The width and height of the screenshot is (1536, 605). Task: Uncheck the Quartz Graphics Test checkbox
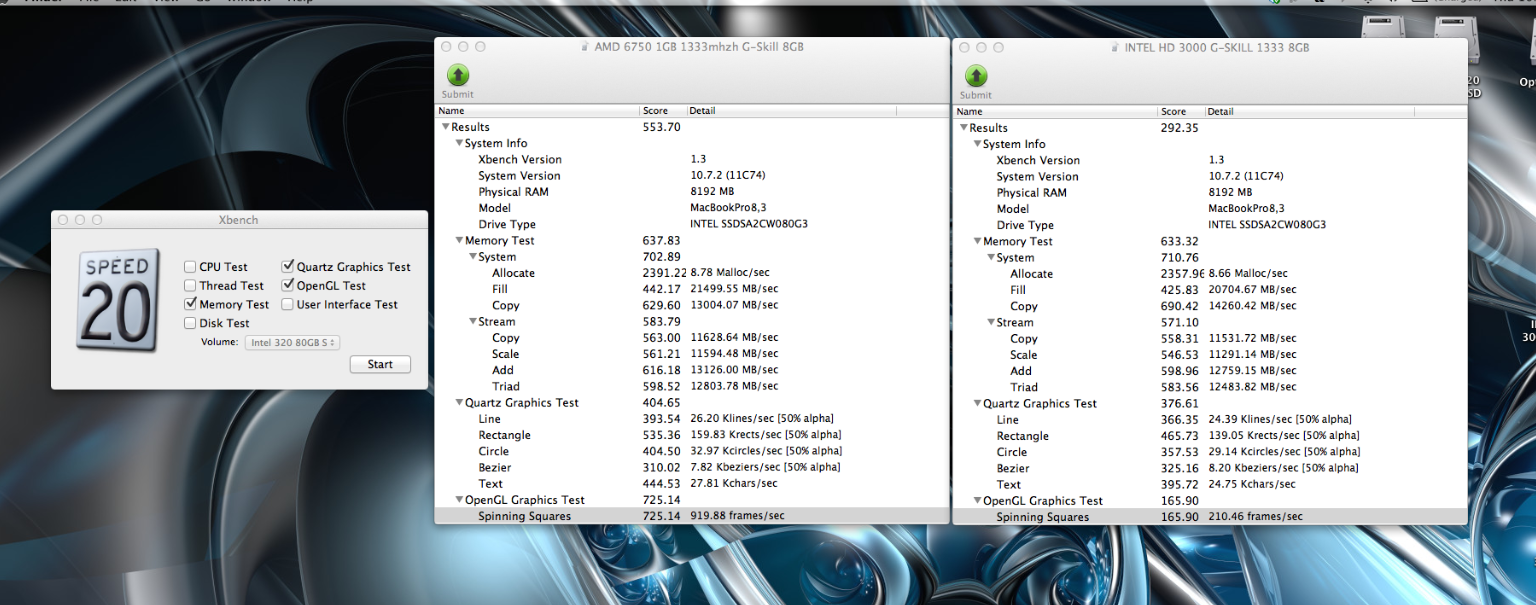(288, 267)
